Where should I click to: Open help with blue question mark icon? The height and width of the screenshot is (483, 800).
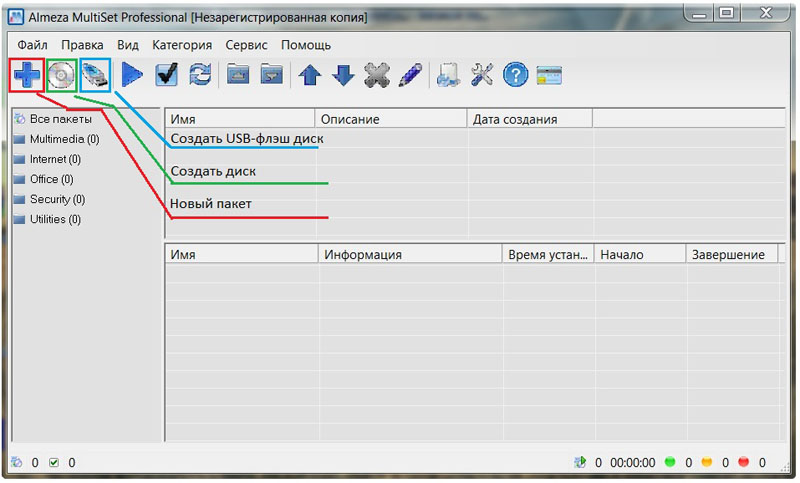pos(516,75)
